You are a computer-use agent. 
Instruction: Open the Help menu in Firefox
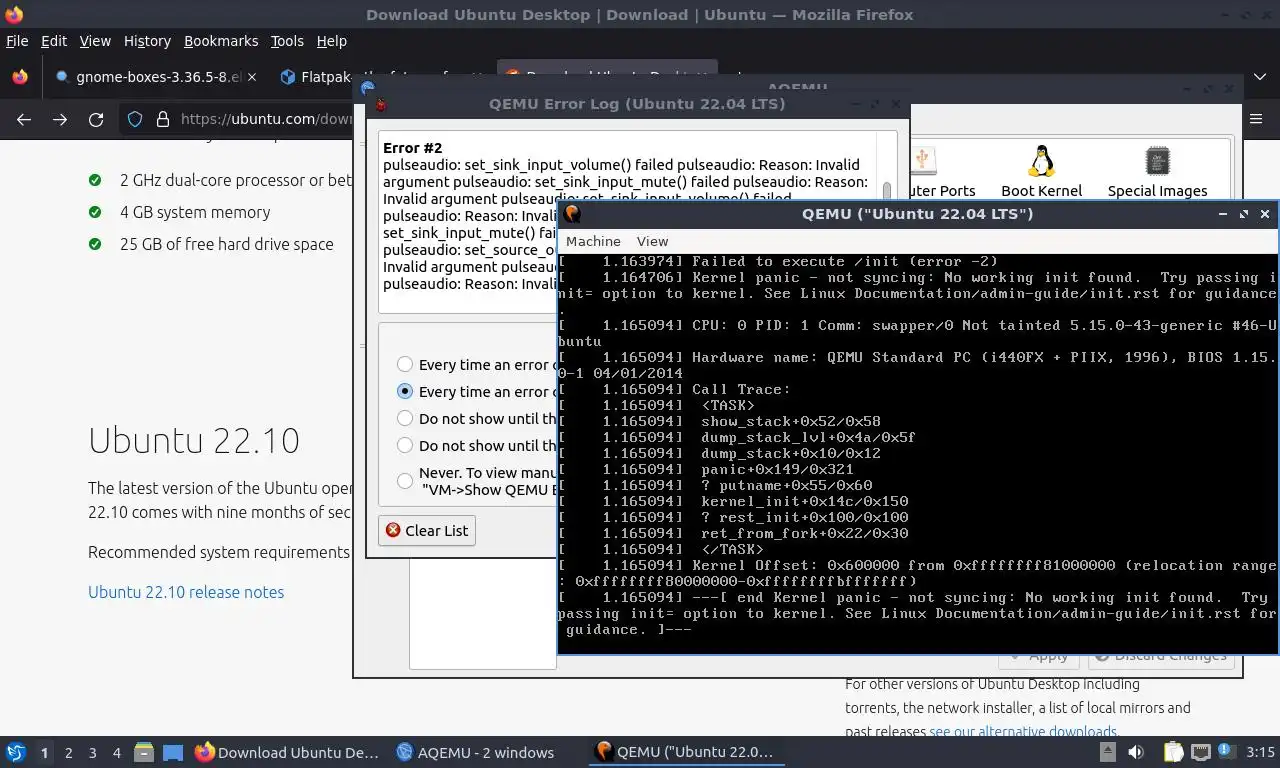[x=332, y=41]
